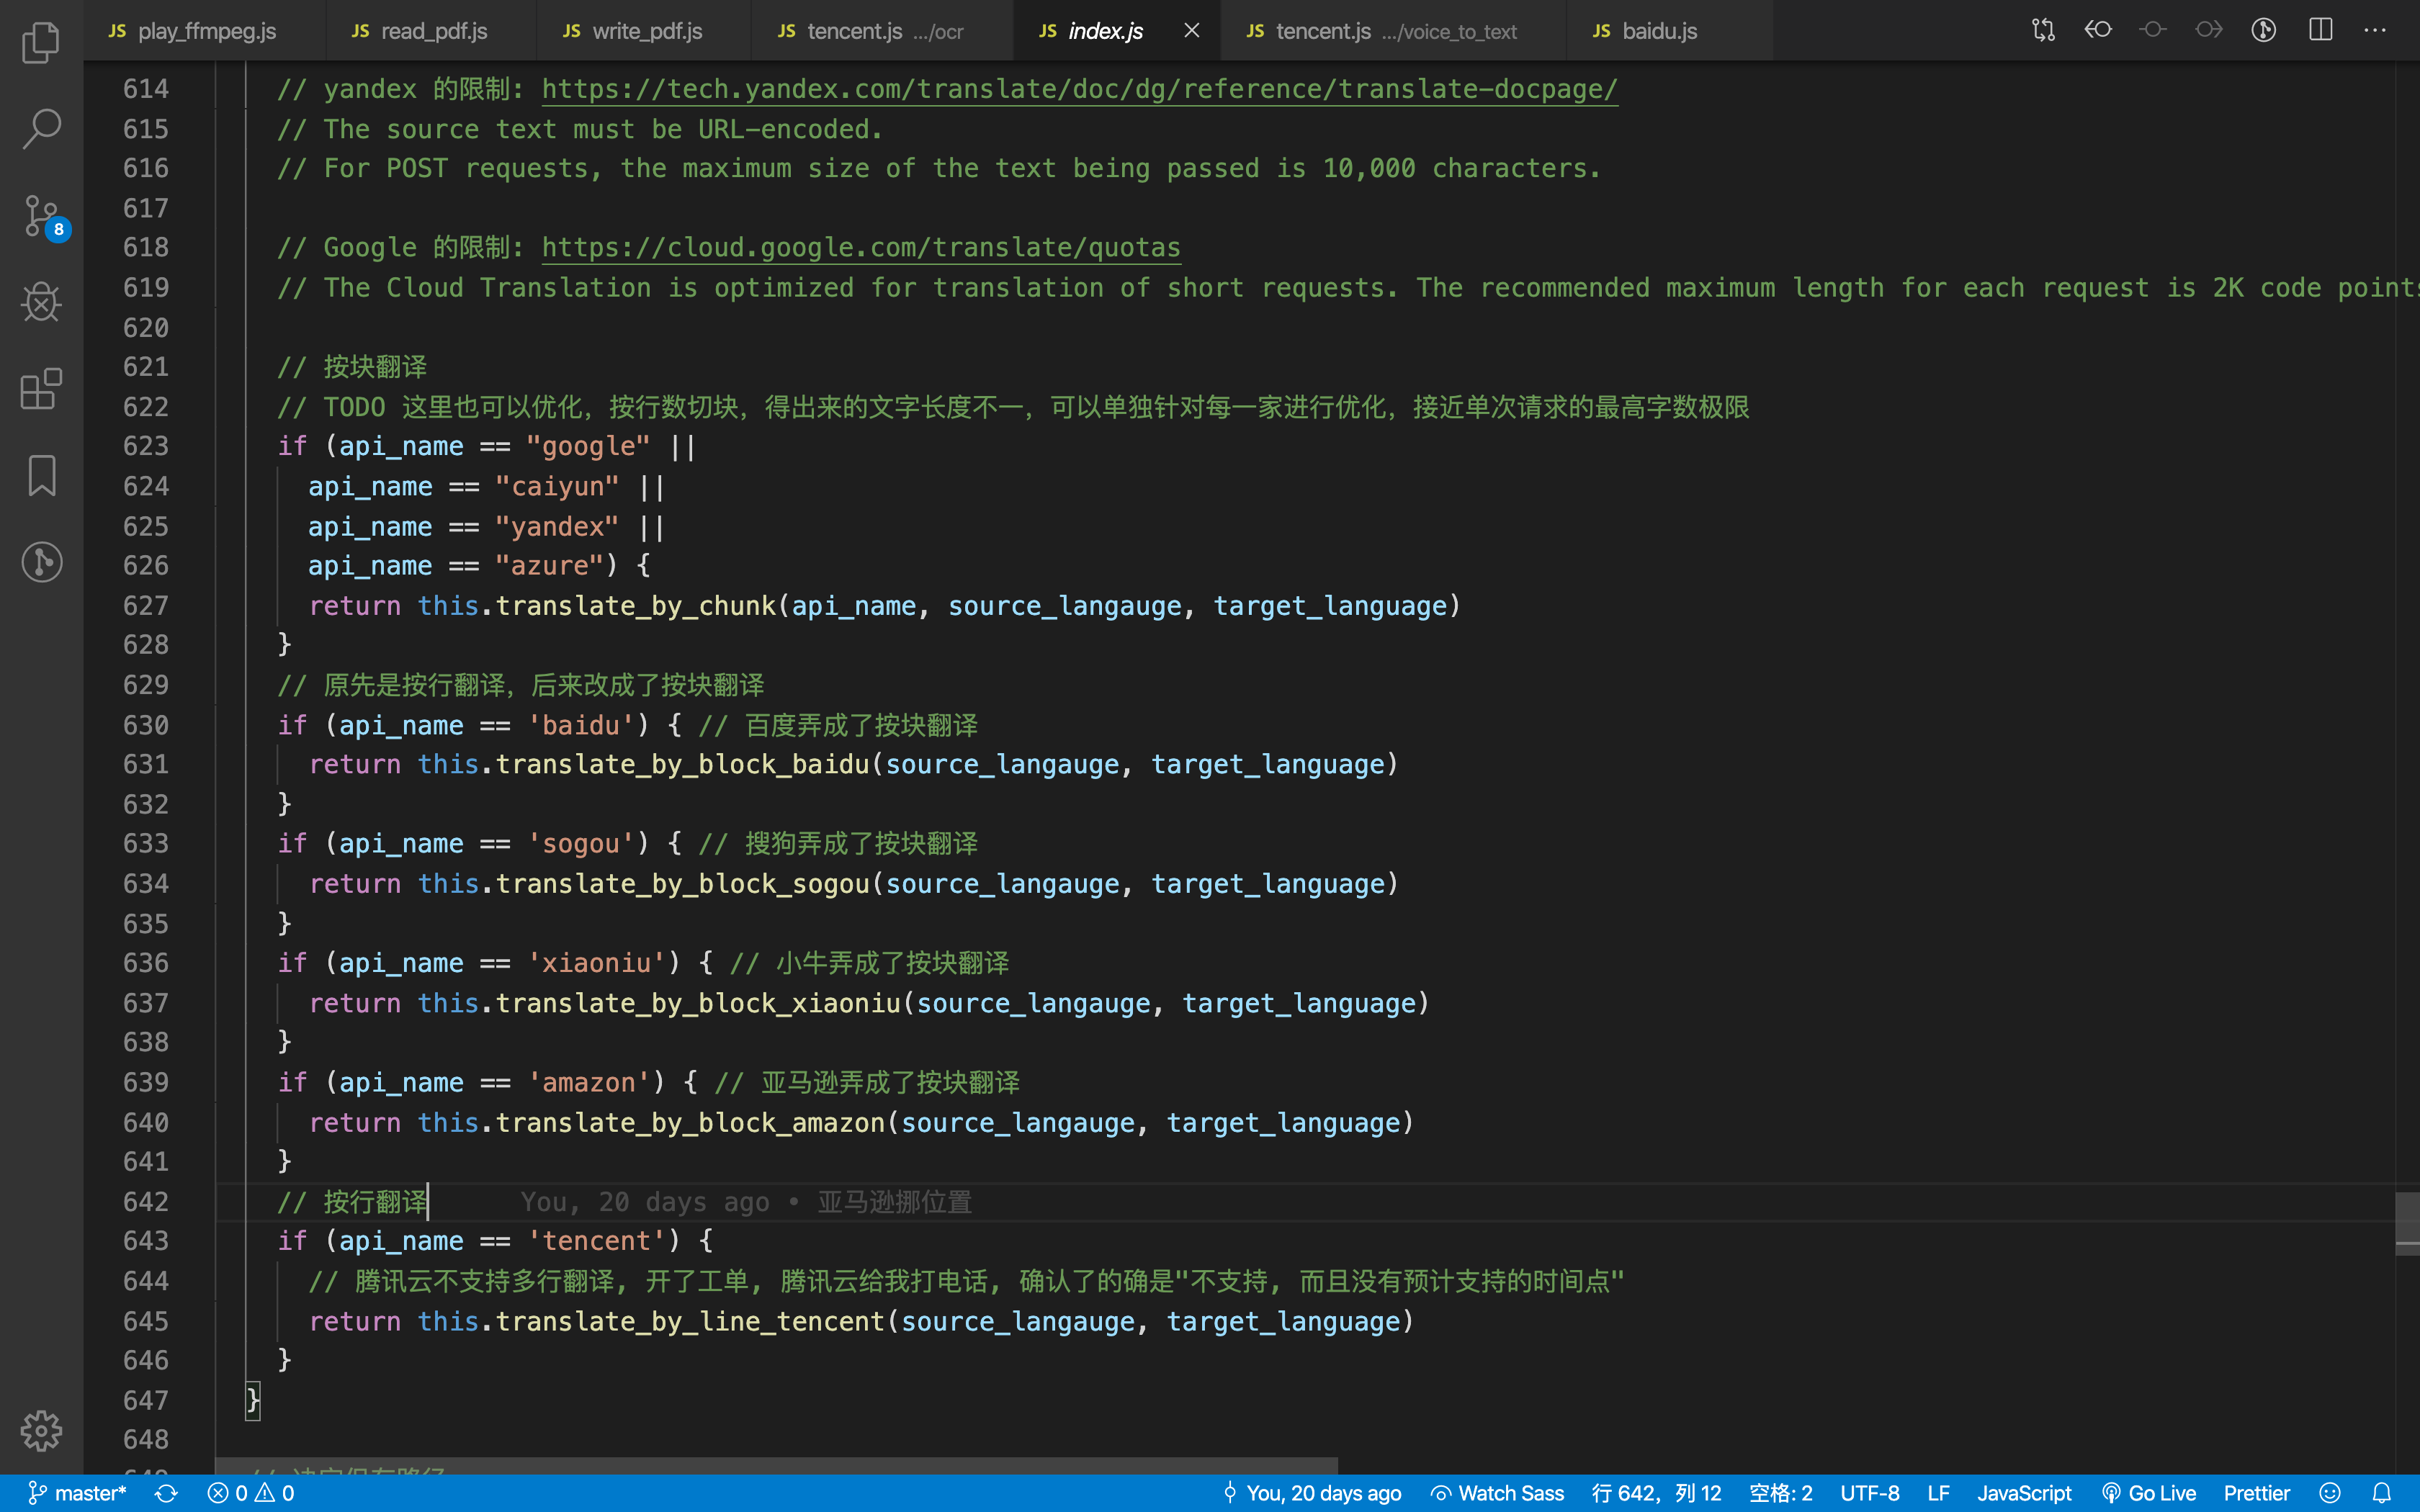This screenshot has height=1512, width=2420.
Task: Toggle Watch Sass in status bar
Action: pos(1497,1493)
